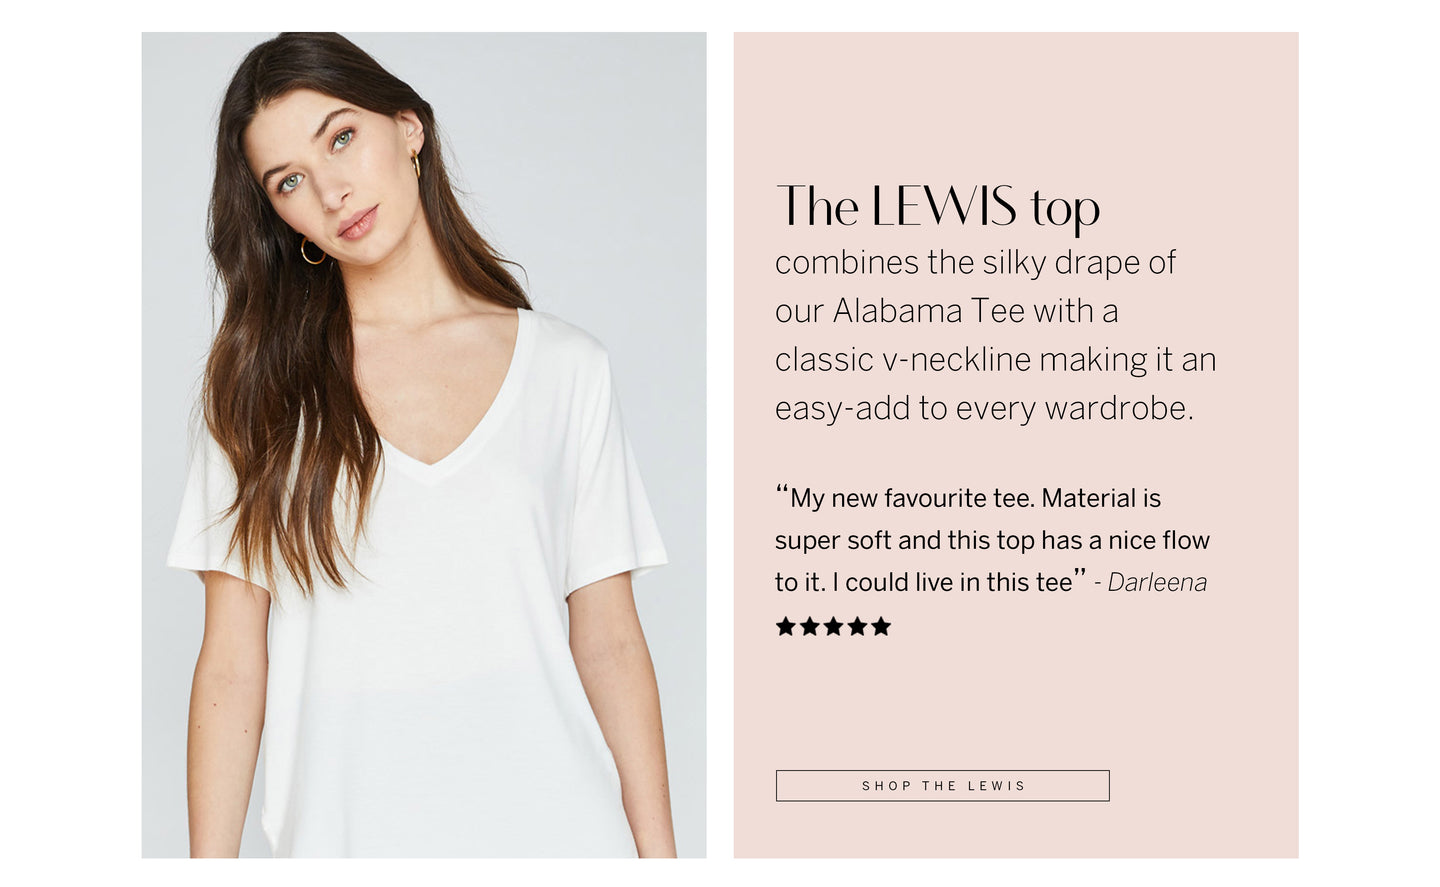
Task: Click the 'easy-add to every wardrobe.' line
Action: coord(985,408)
